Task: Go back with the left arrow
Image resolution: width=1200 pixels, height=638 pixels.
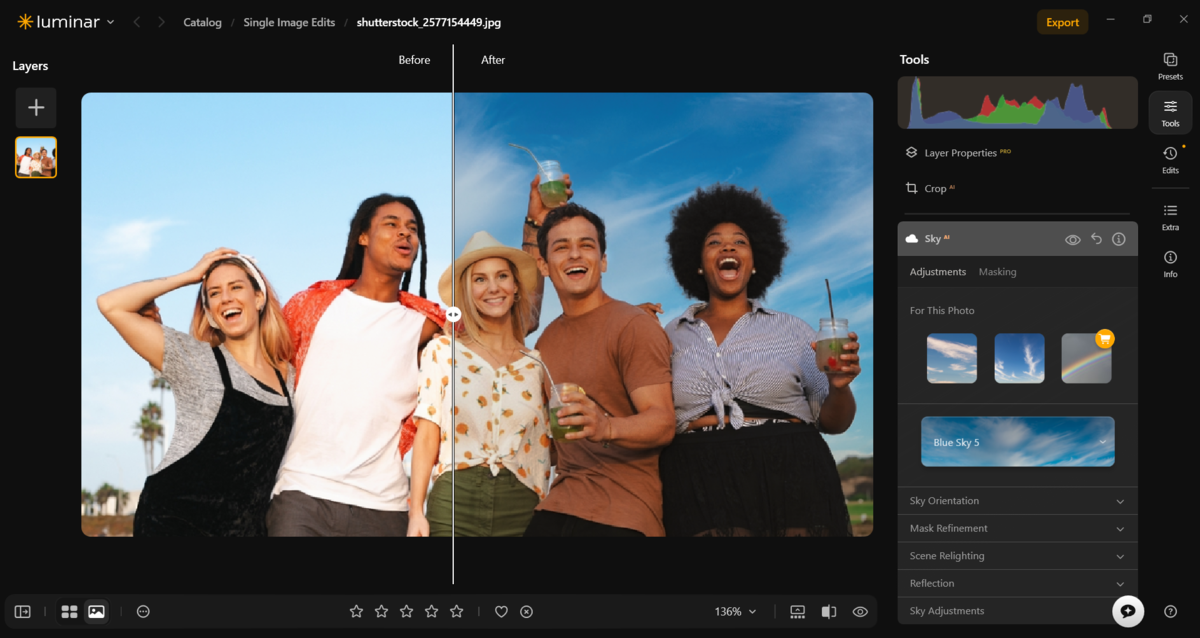Action: coord(137,22)
